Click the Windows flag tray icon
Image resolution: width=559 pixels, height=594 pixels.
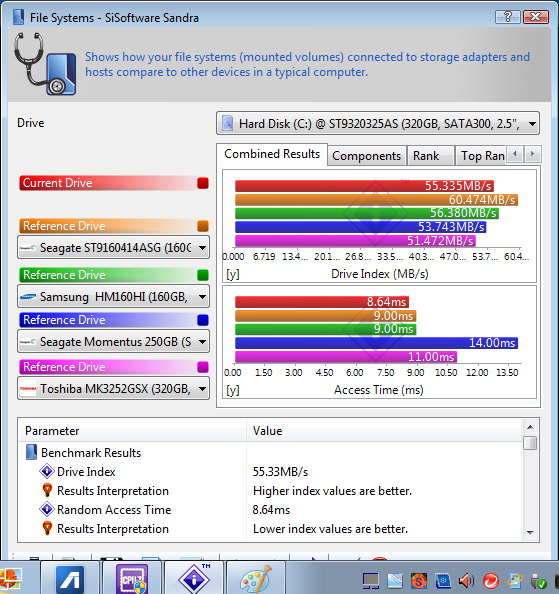515,580
